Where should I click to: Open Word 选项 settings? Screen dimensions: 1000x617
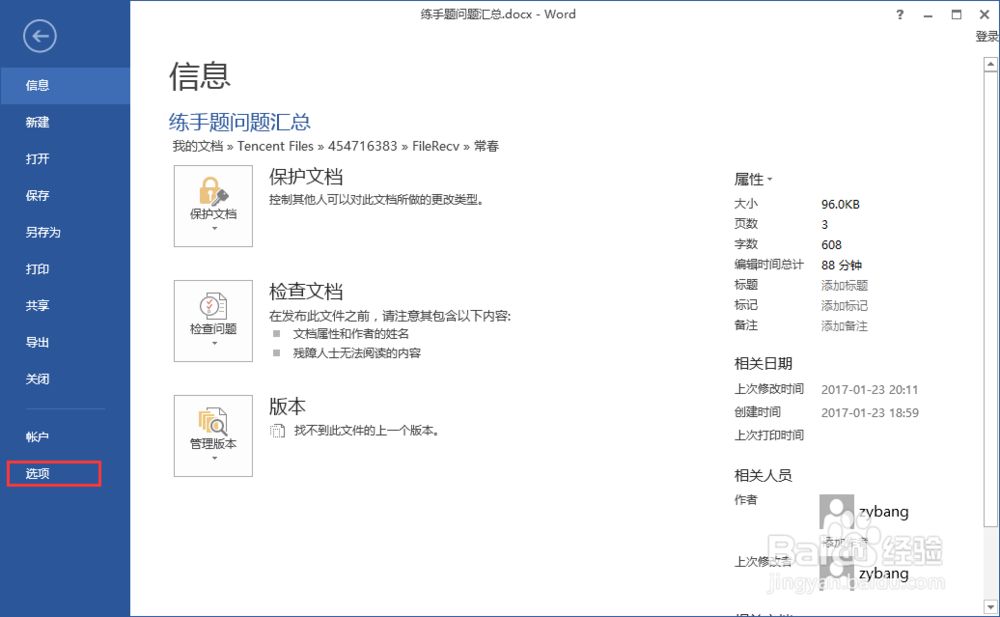(x=38, y=473)
